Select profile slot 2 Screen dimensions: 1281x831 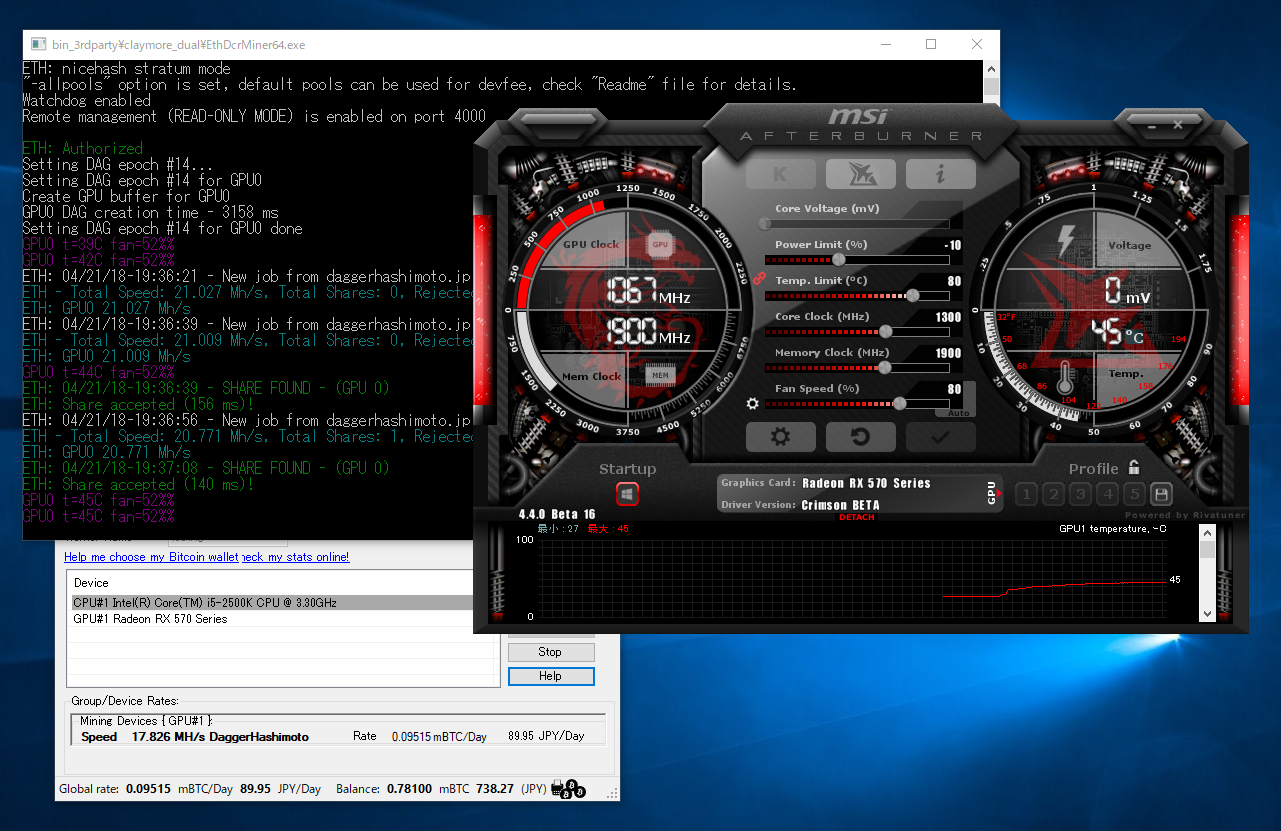[x=1053, y=494]
